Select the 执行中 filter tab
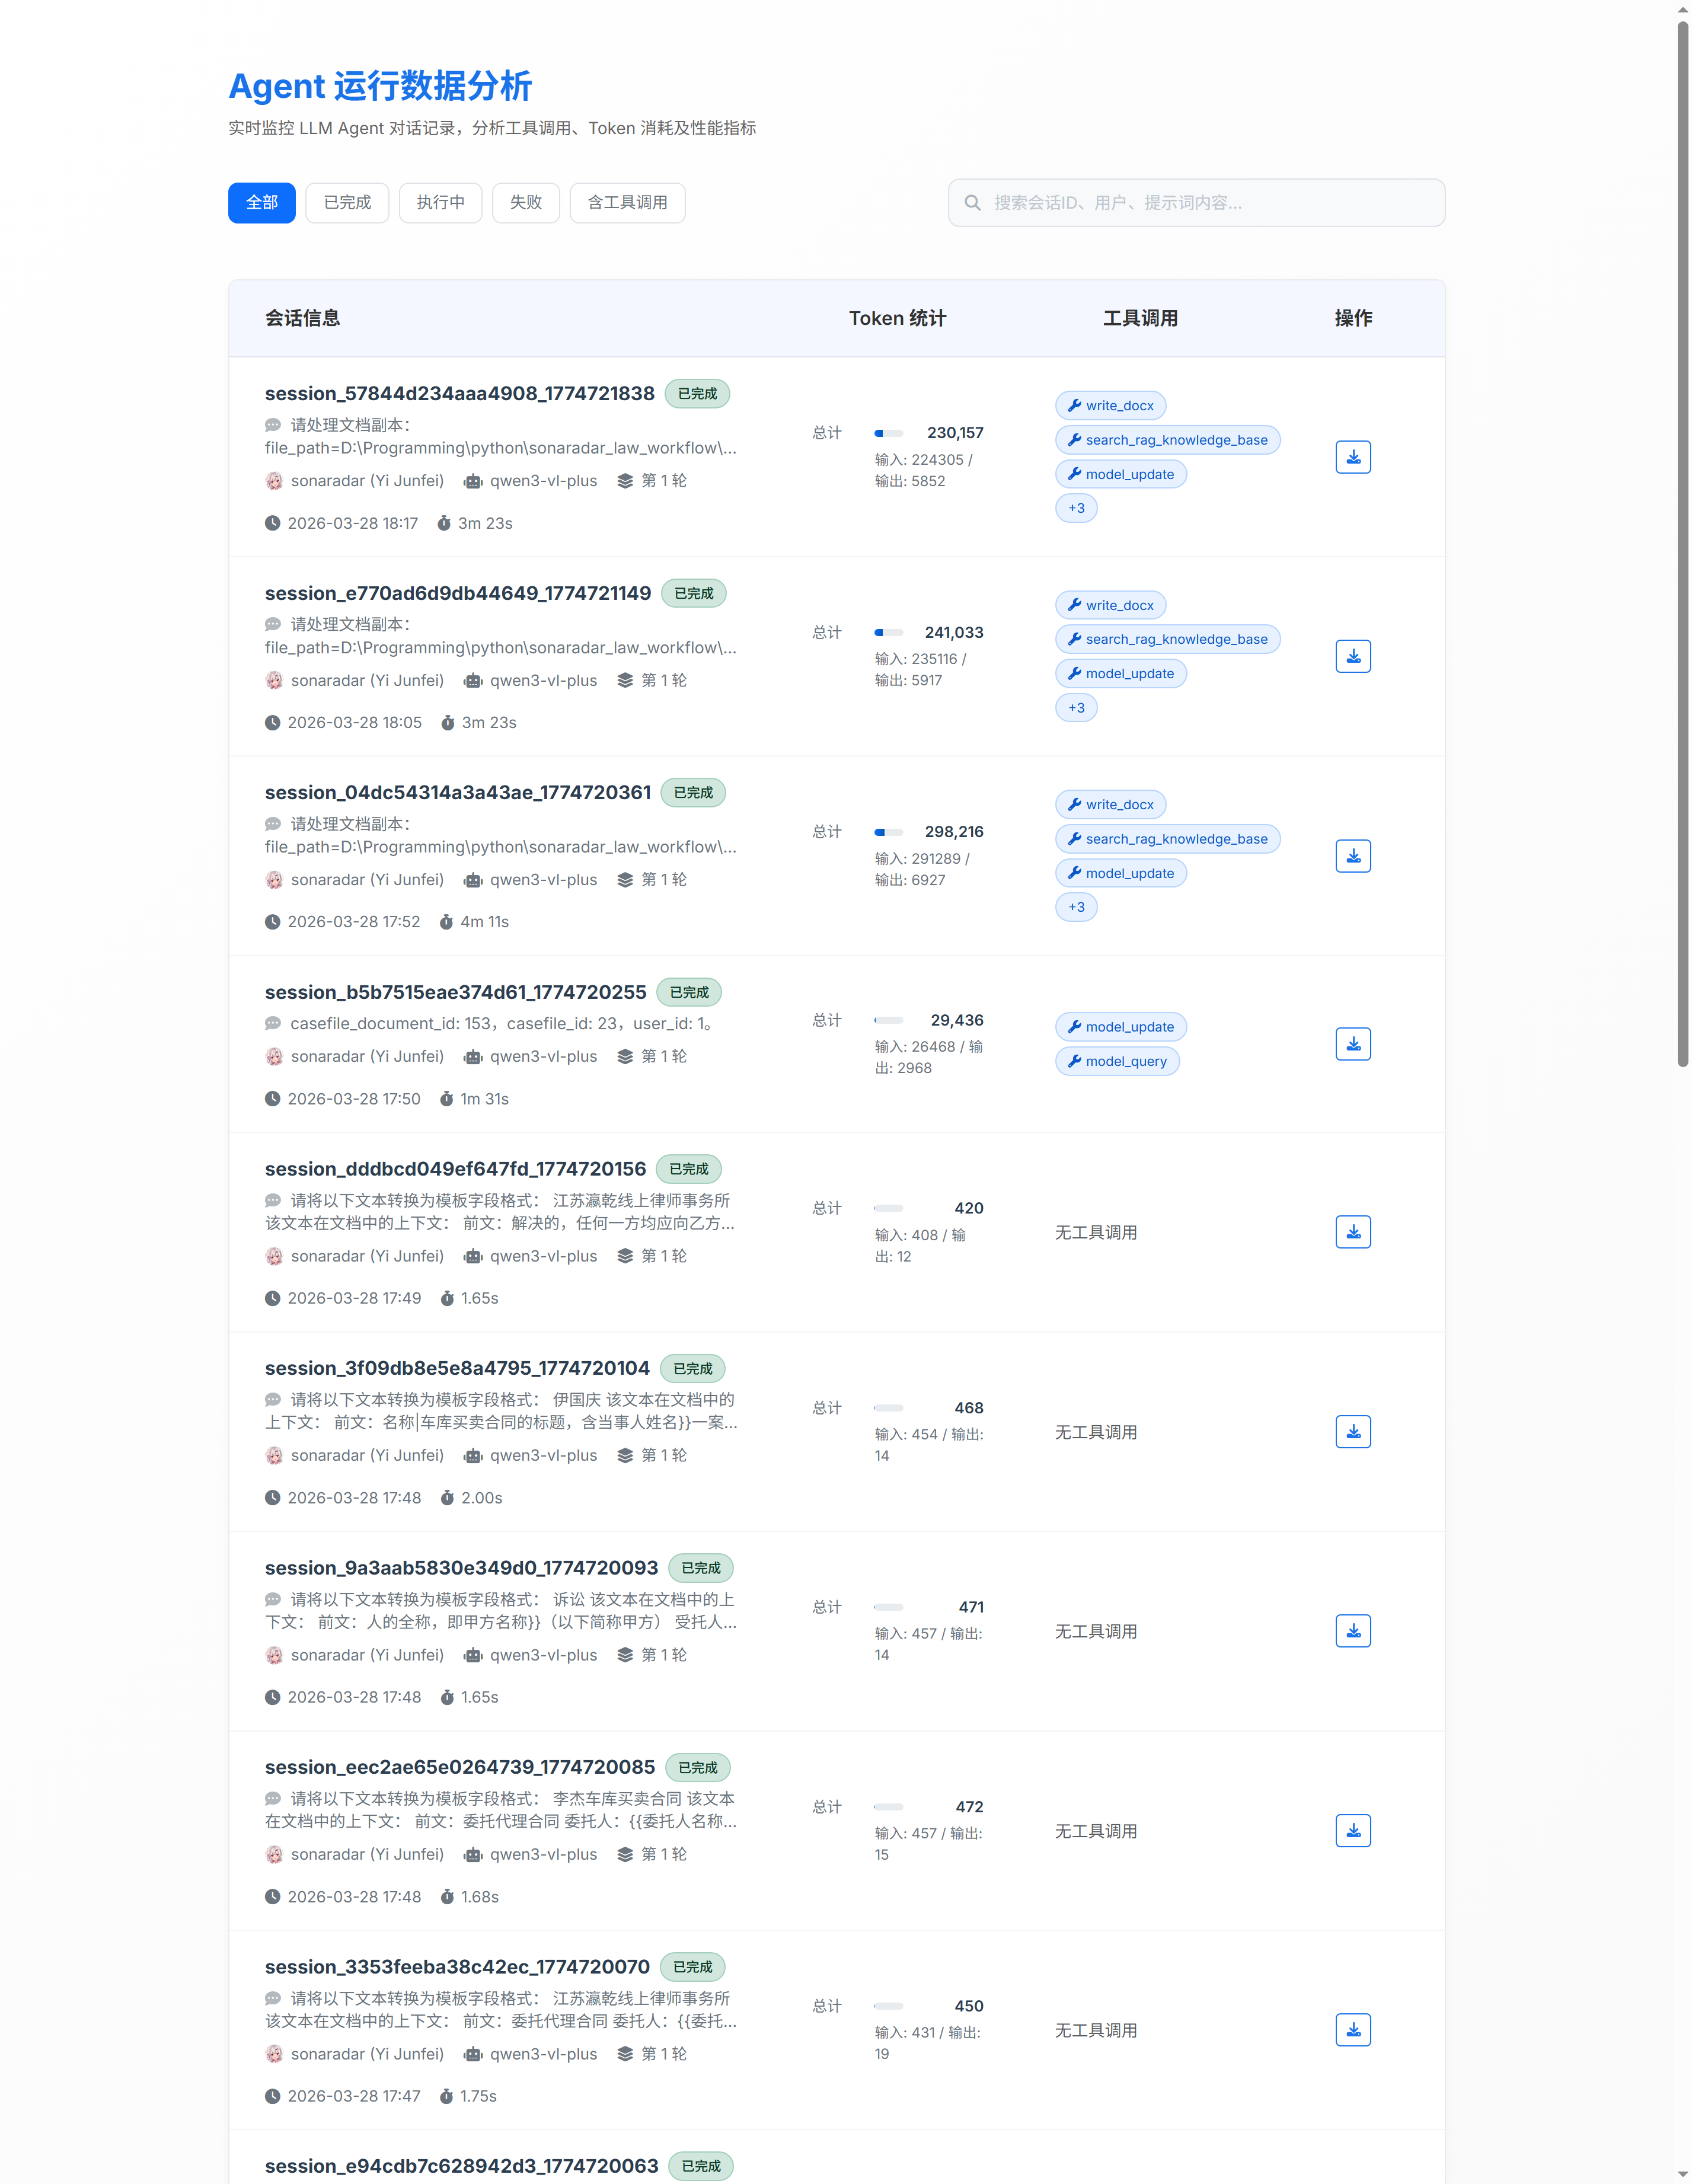 440,203
